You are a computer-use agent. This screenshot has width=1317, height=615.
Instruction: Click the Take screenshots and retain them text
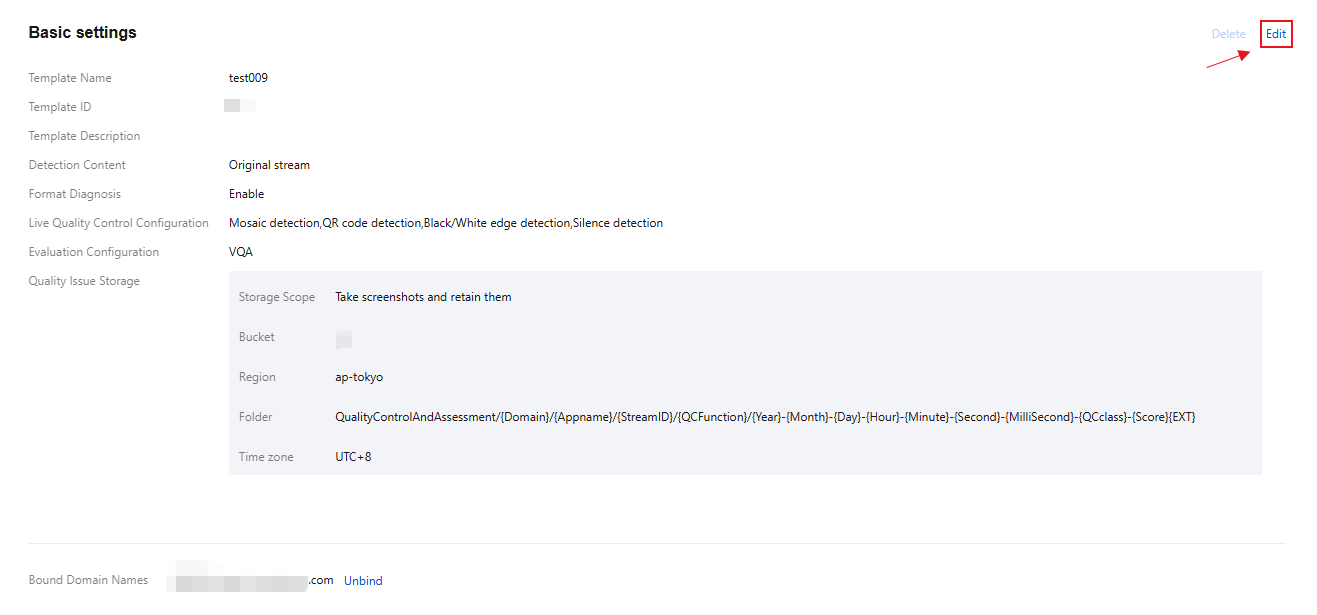point(423,297)
